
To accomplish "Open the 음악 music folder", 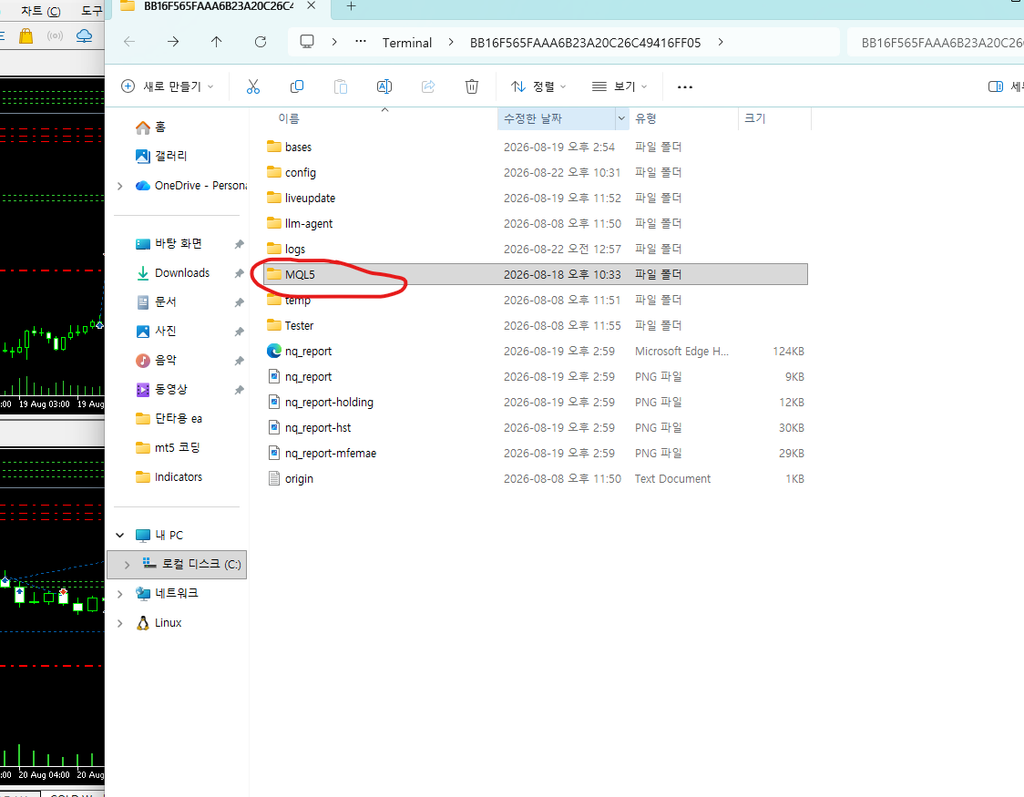I will 156,360.
